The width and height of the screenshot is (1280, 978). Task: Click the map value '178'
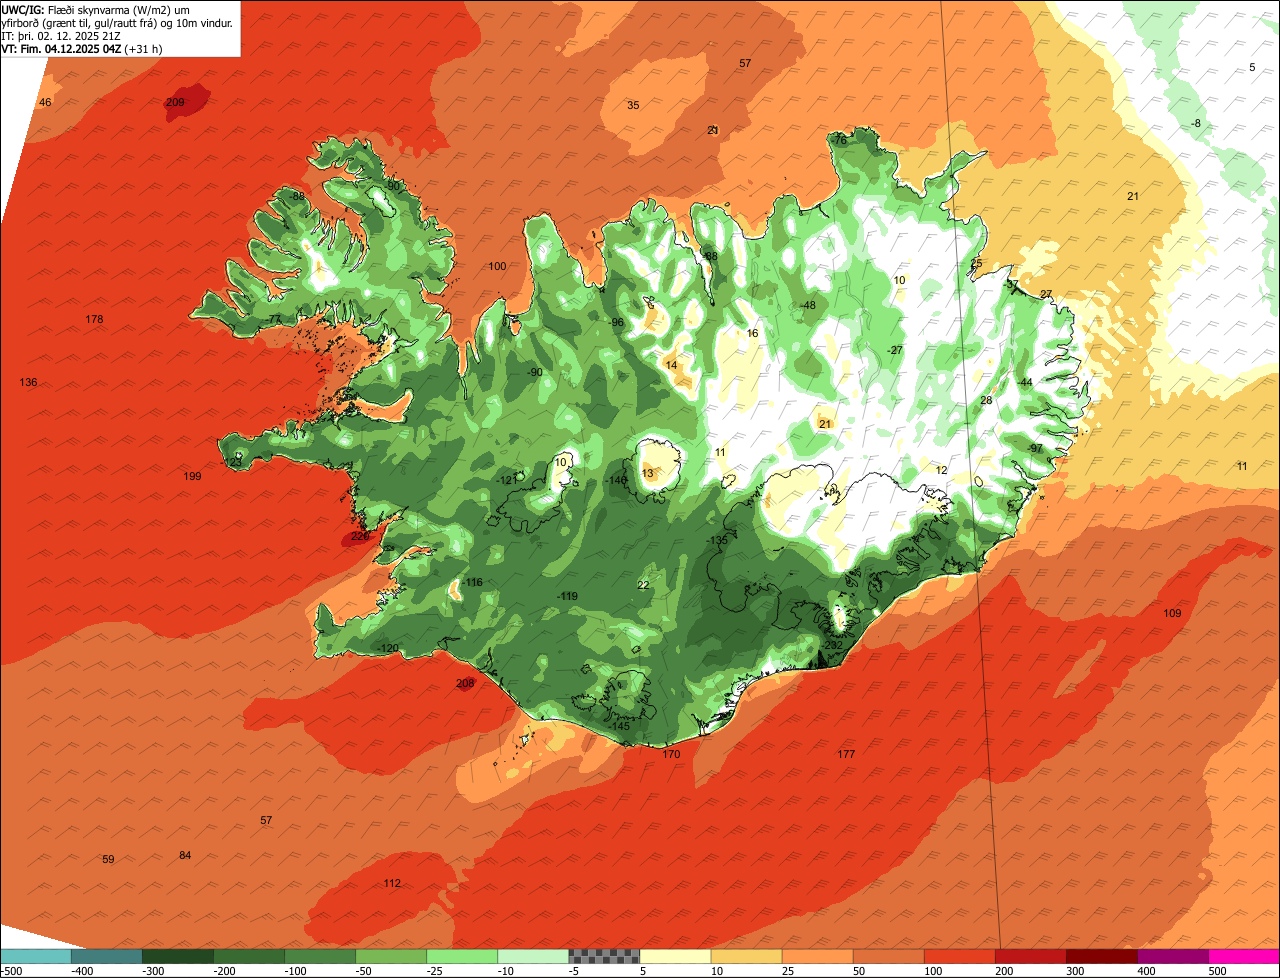[94, 319]
